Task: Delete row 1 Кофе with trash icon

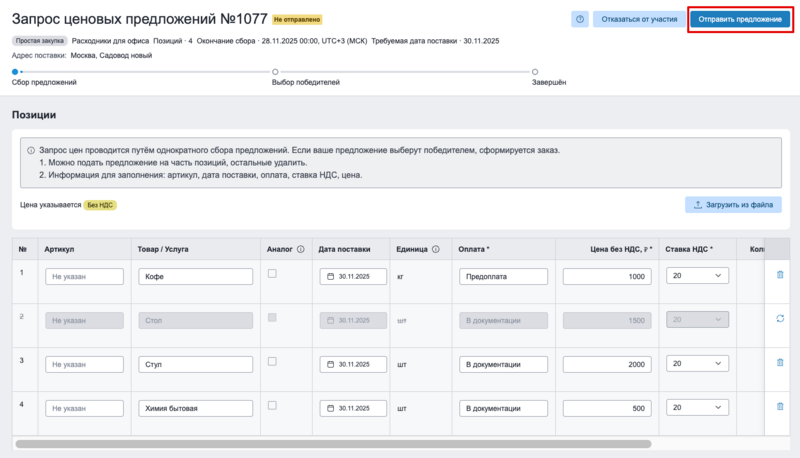Action: point(780,275)
